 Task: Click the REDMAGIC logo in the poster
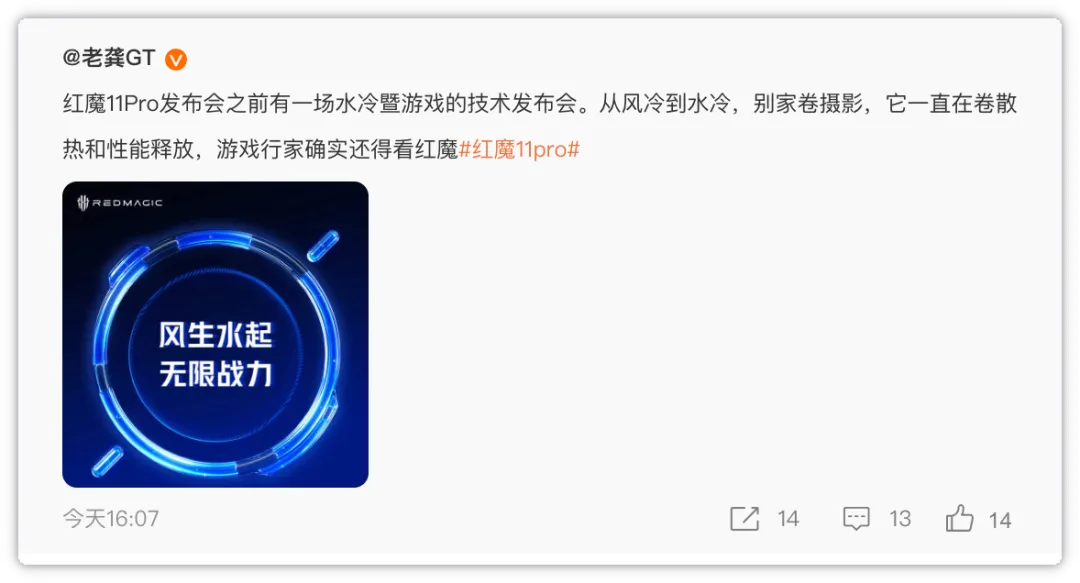[120, 203]
